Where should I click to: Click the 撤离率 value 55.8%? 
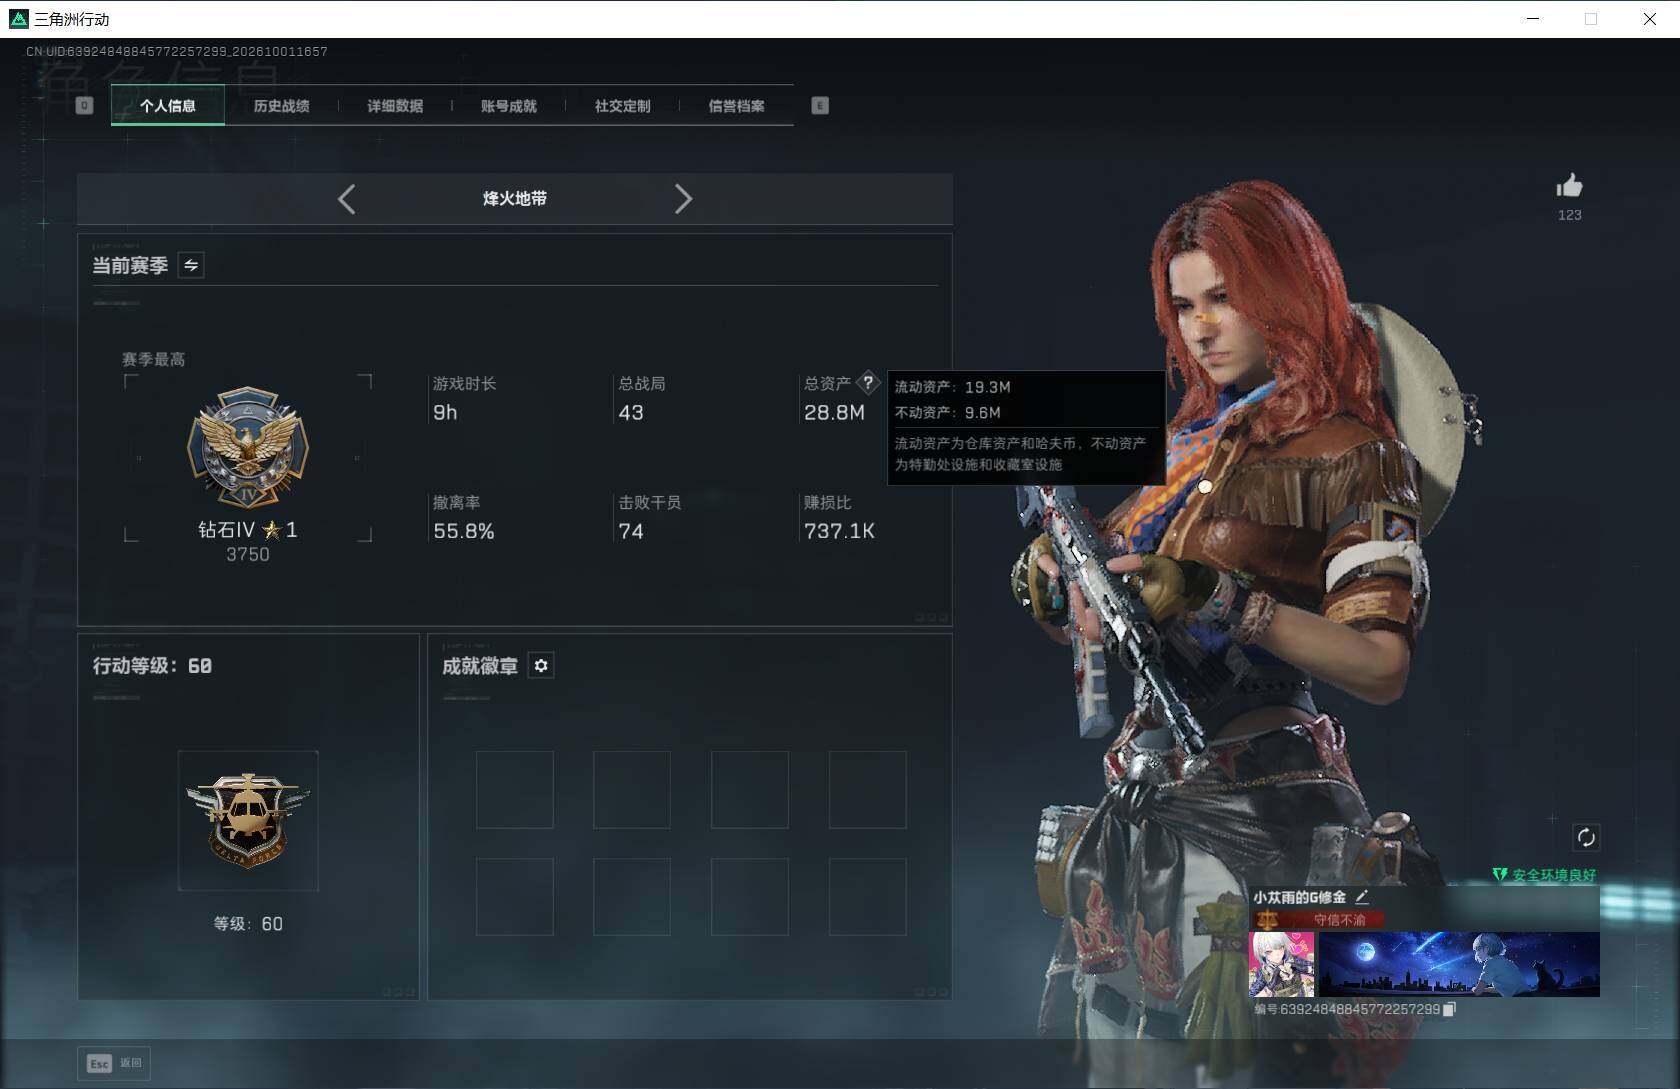[463, 531]
